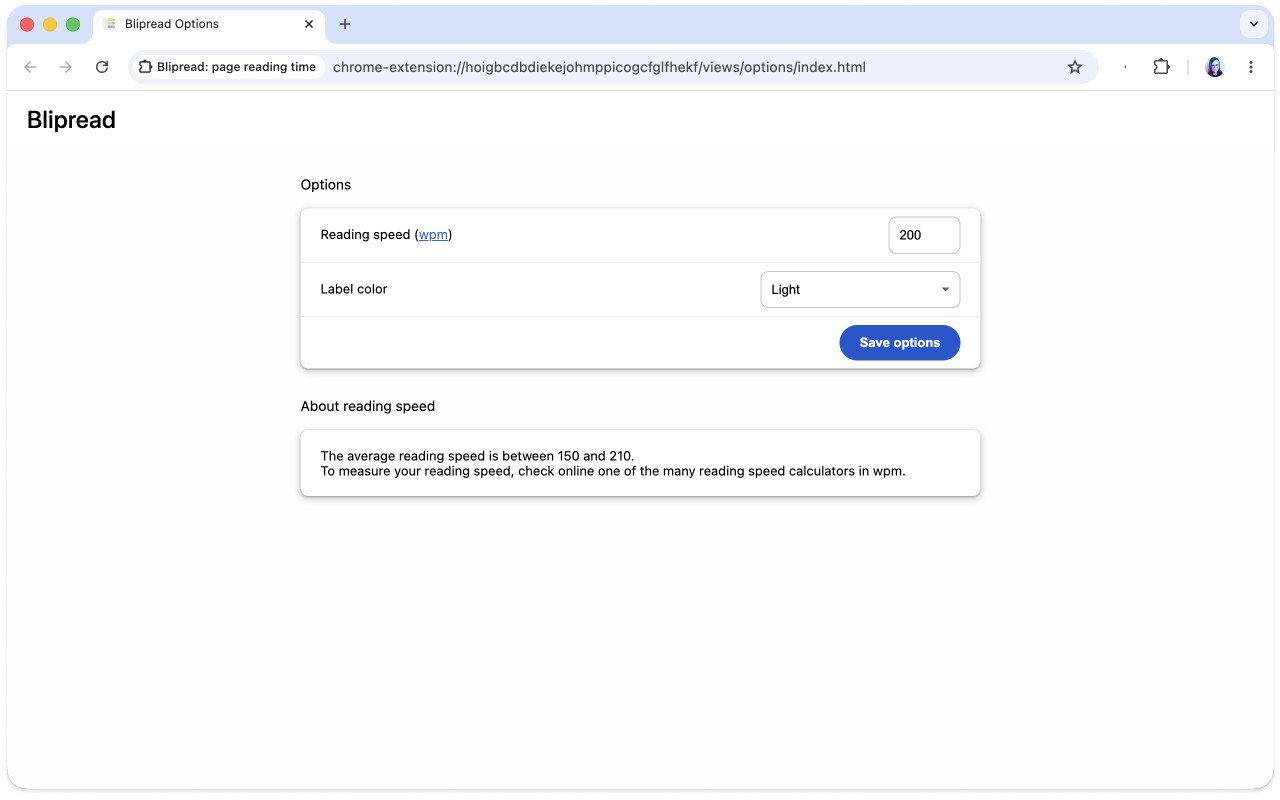Open Chrome's three-dot menu
Image resolution: width=1280 pixels, height=800 pixels.
pyautogui.click(x=1251, y=67)
